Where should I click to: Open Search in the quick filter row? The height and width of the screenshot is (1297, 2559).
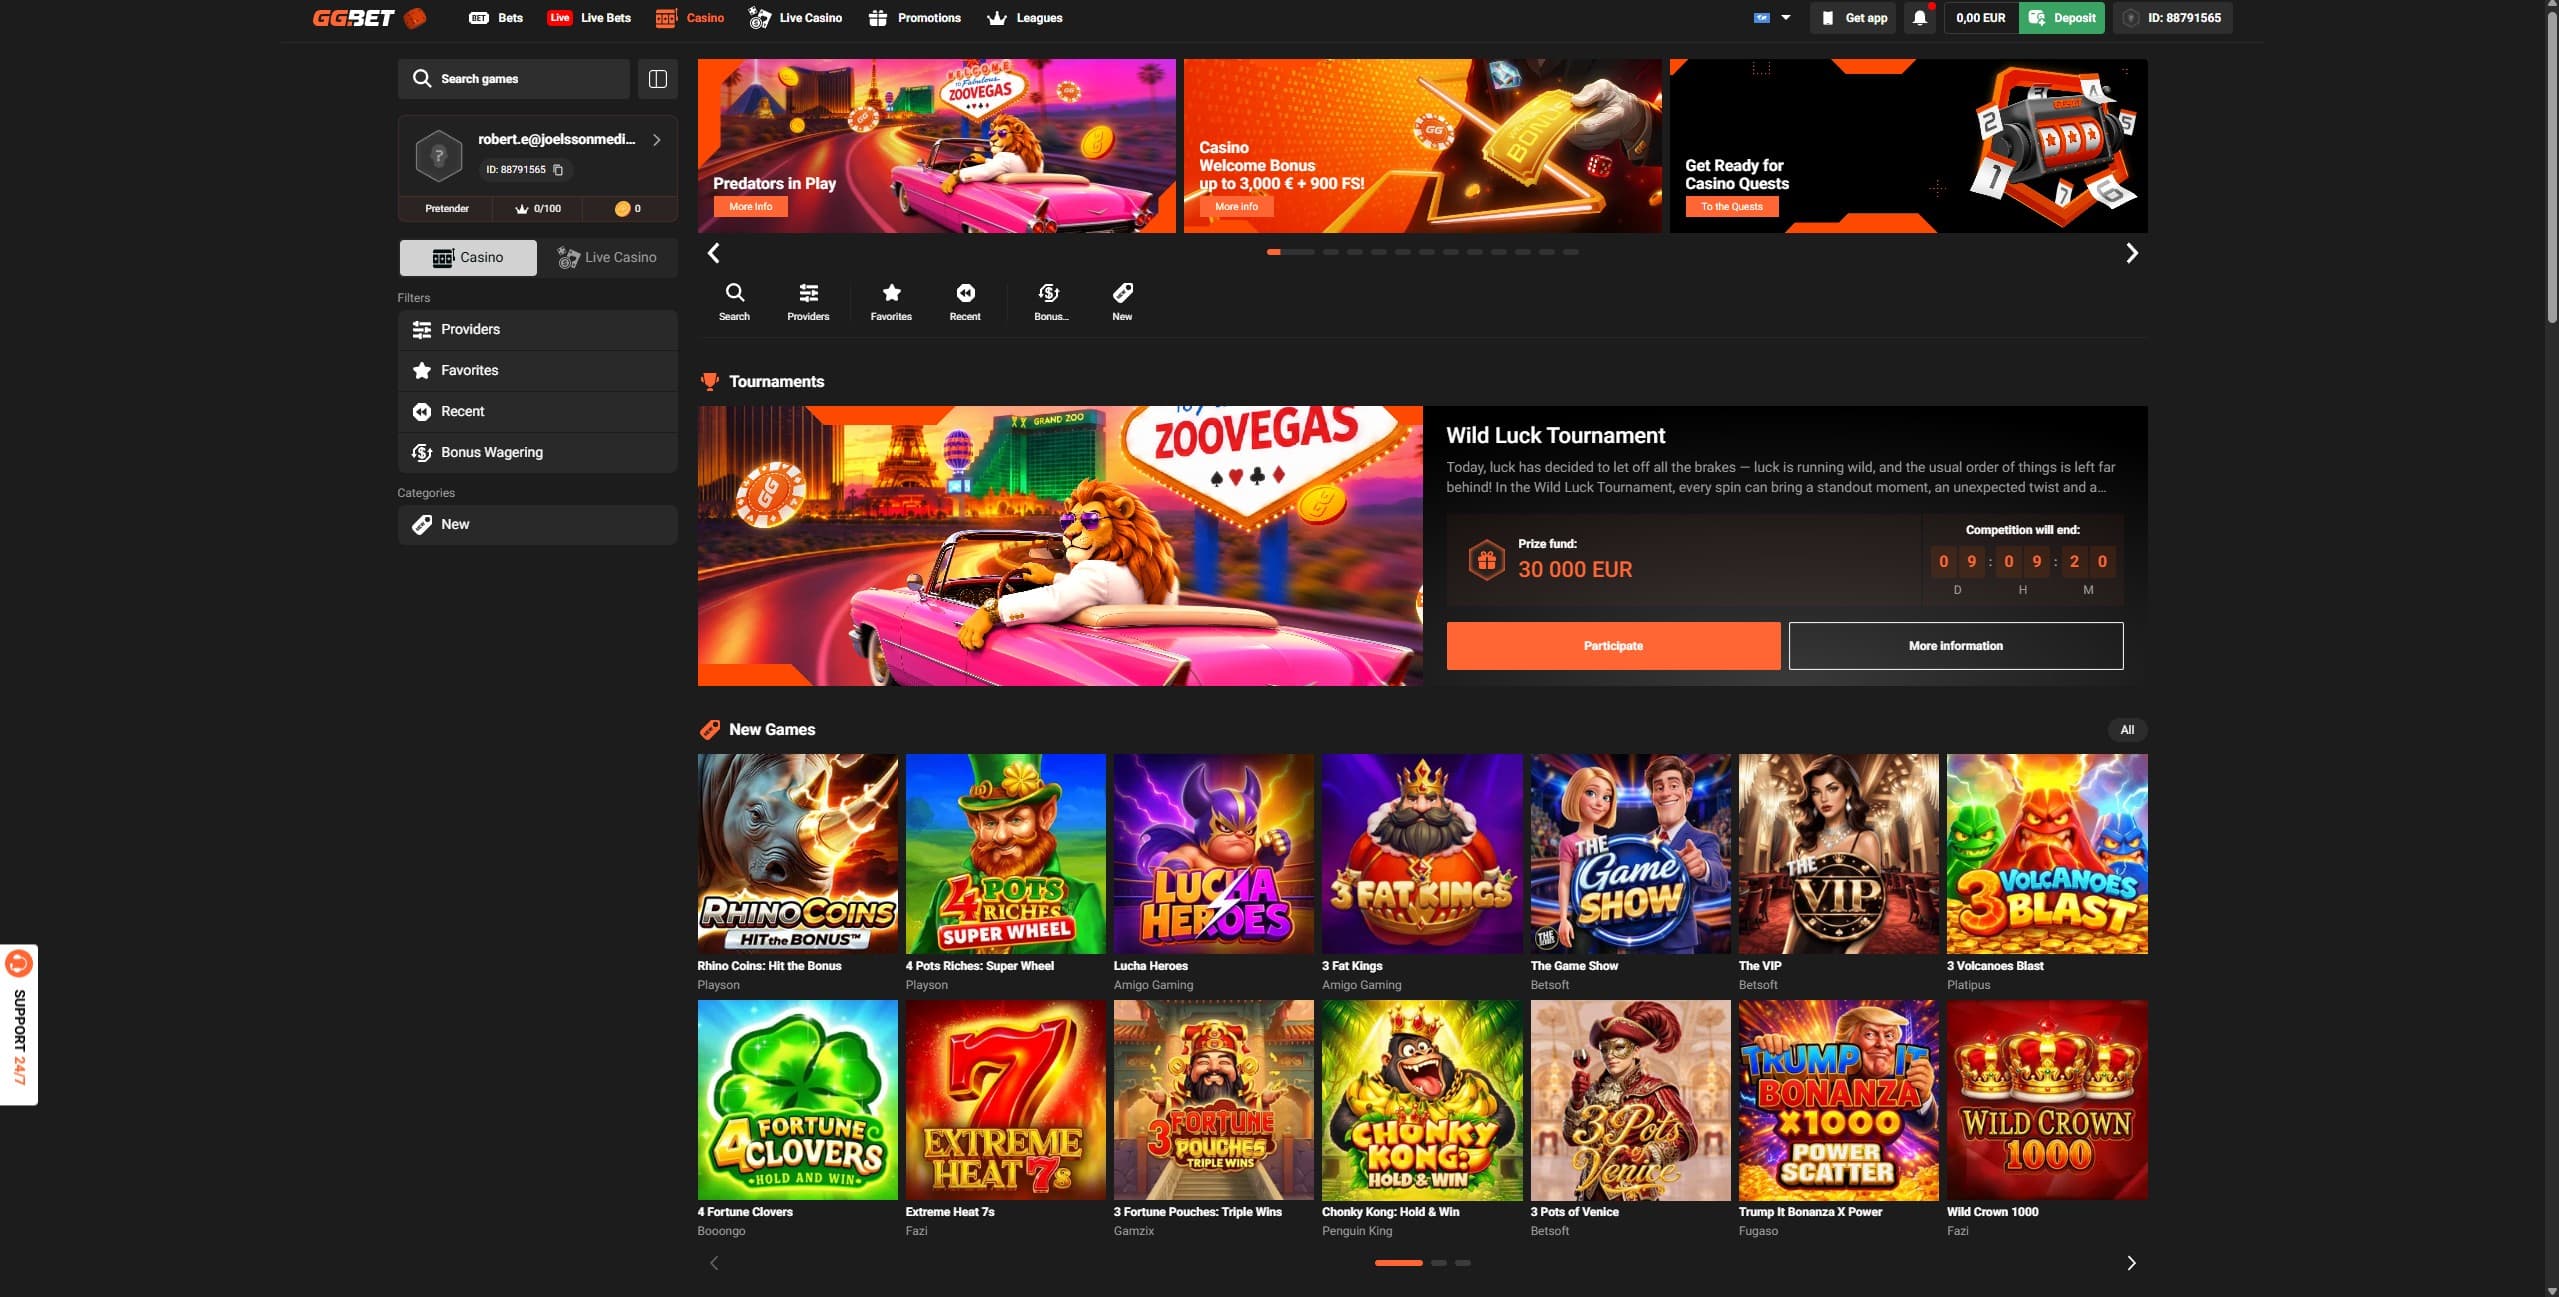(x=734, y=301)
